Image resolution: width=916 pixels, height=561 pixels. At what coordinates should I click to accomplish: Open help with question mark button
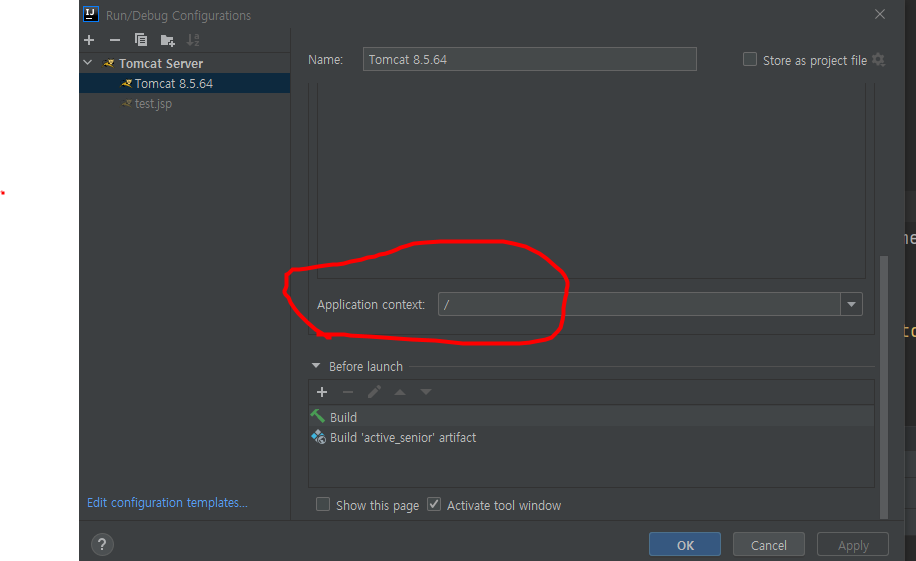point(102,545)
